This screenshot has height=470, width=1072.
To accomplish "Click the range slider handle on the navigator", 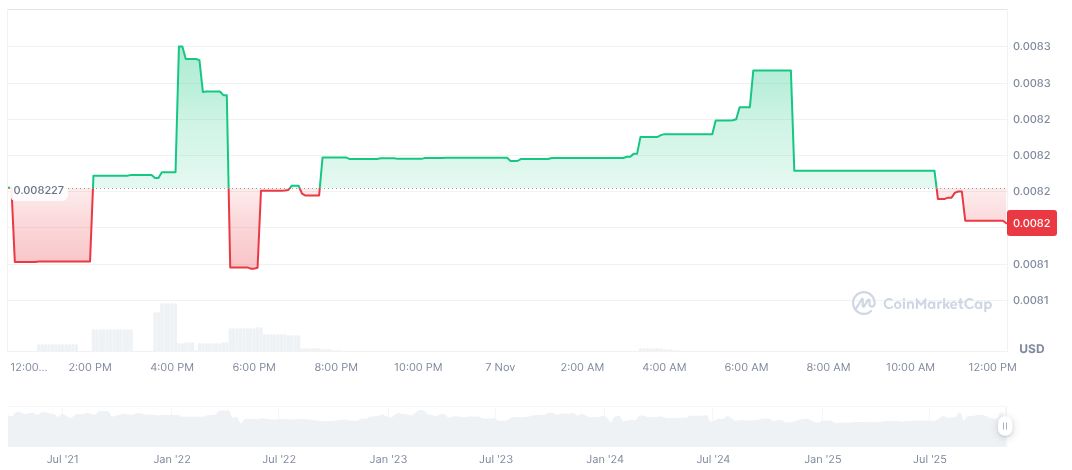I will (1004, 426).
